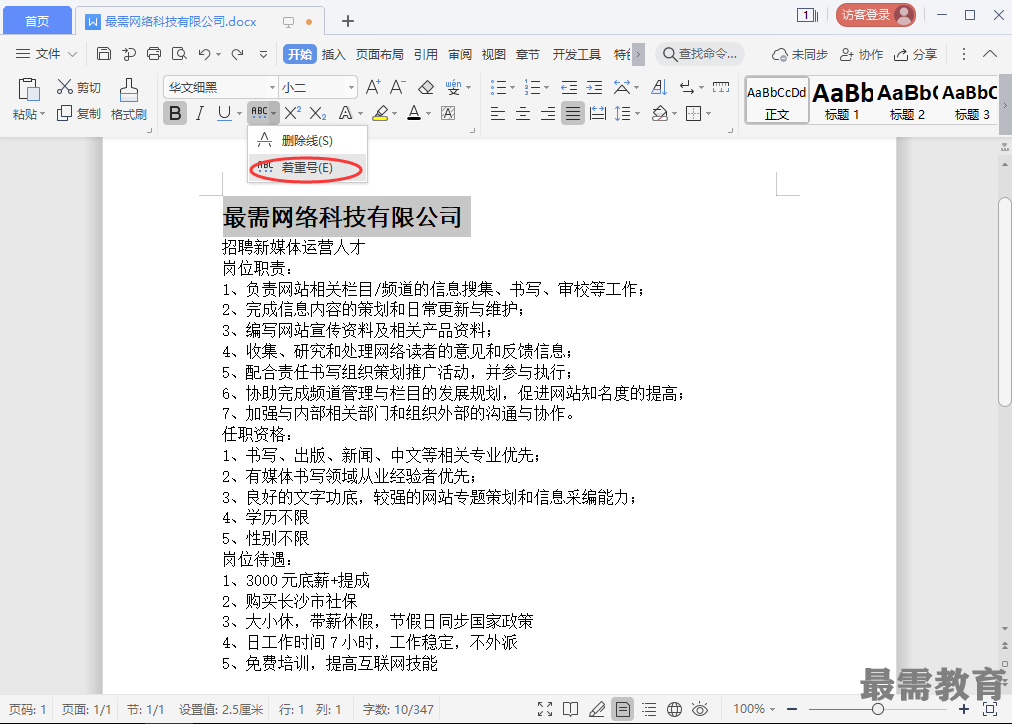Select the Format Painter (格式刷)
The width and height of the screenshot is (1012, 724).
(128, 99)
